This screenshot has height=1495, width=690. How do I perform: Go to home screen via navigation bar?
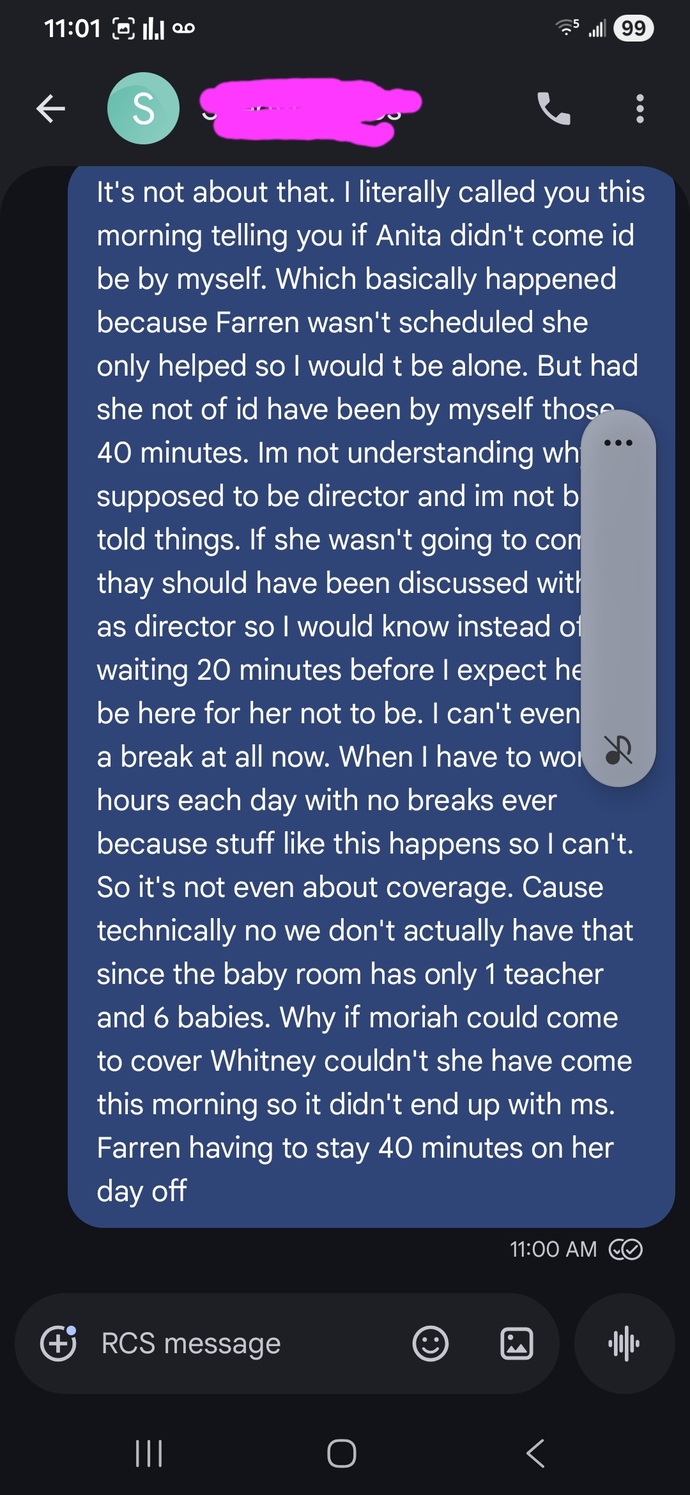click(x=342, y=1453)
